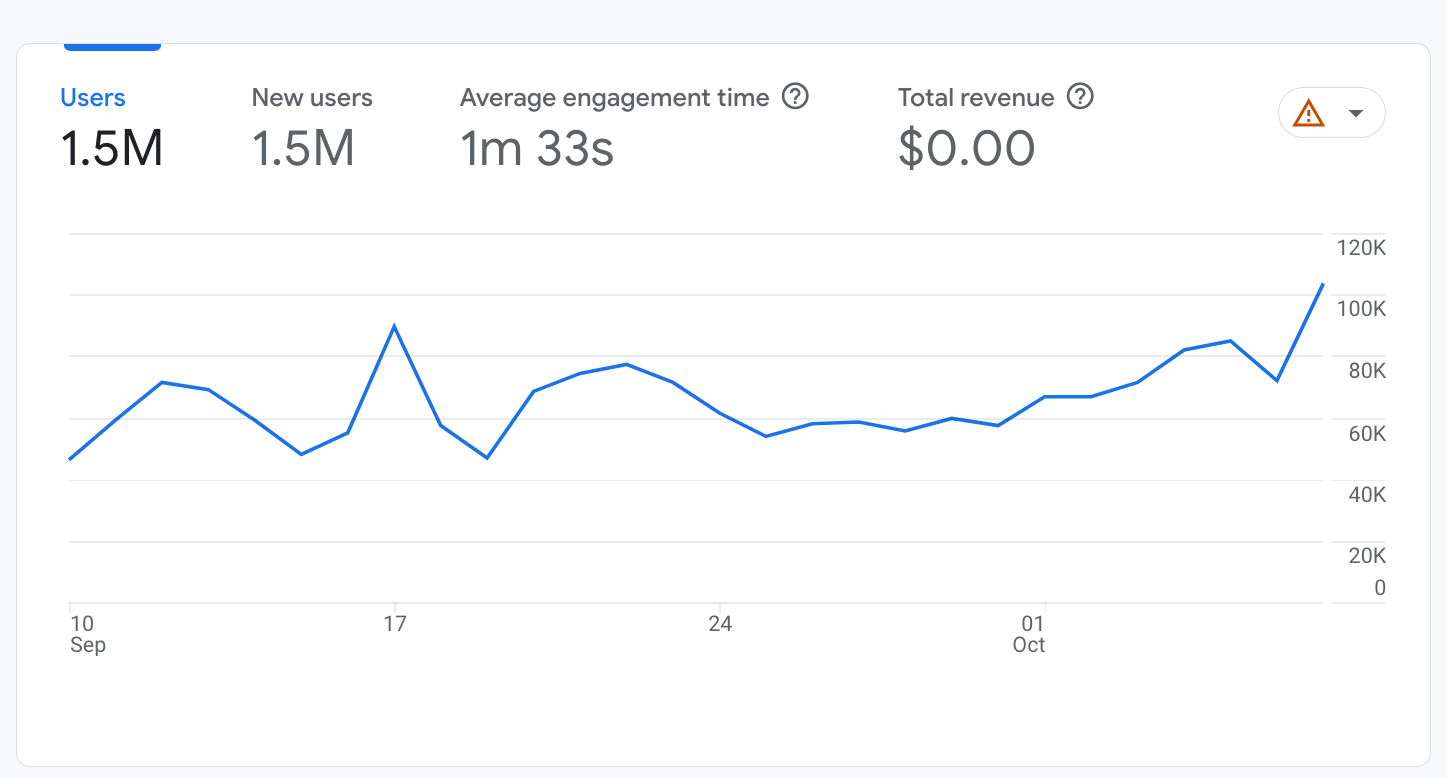Click the chart line peak on the 17th
The image size is (1446, 778).
click(x=395, y=326)
